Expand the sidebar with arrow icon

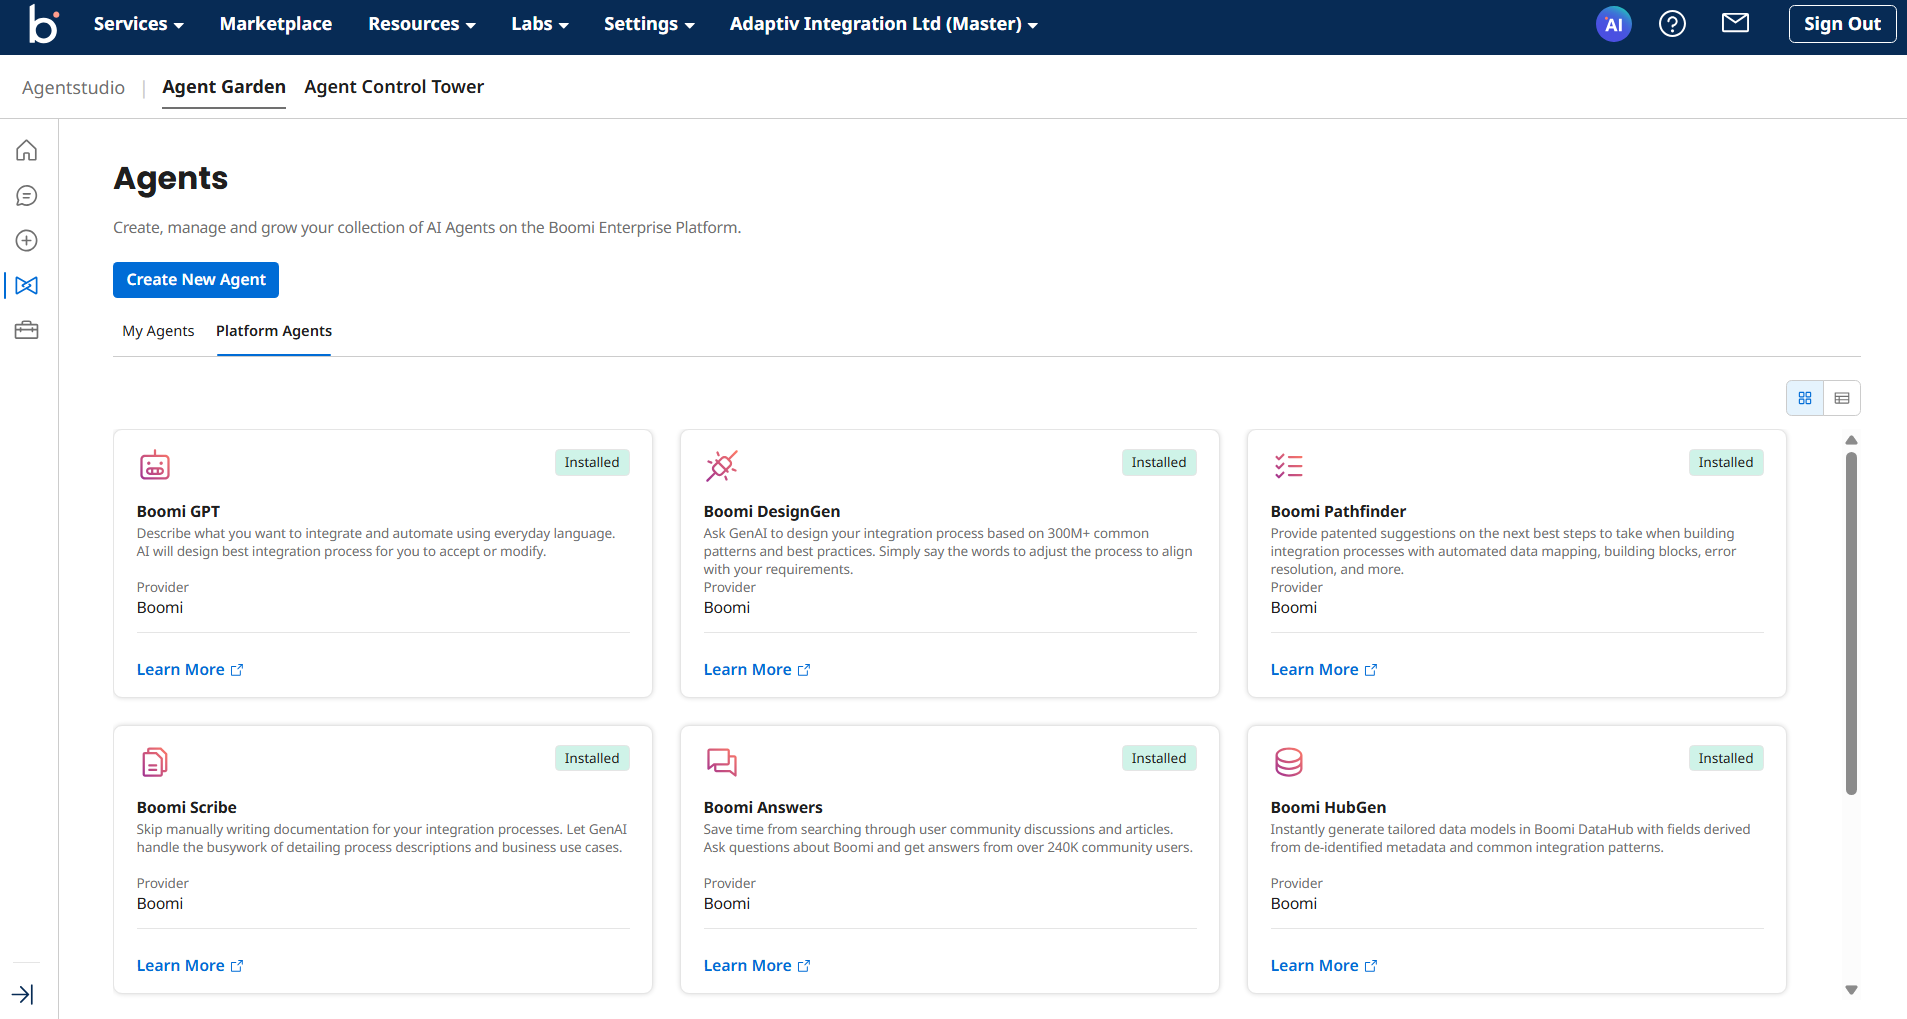tap(22, 994)
